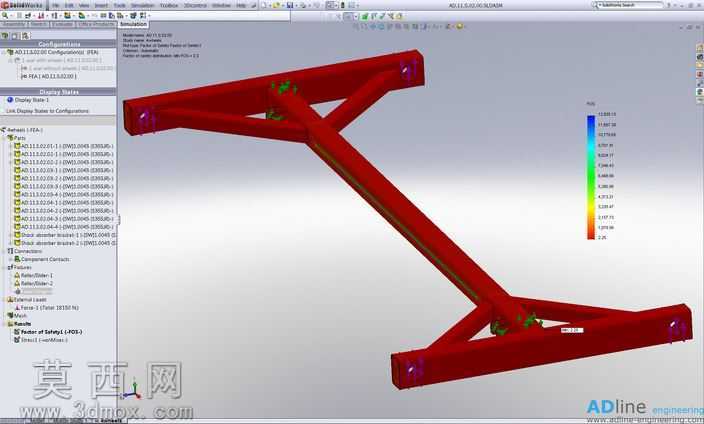
Task: Open the Design Library task pane icon
Action: 700,57
